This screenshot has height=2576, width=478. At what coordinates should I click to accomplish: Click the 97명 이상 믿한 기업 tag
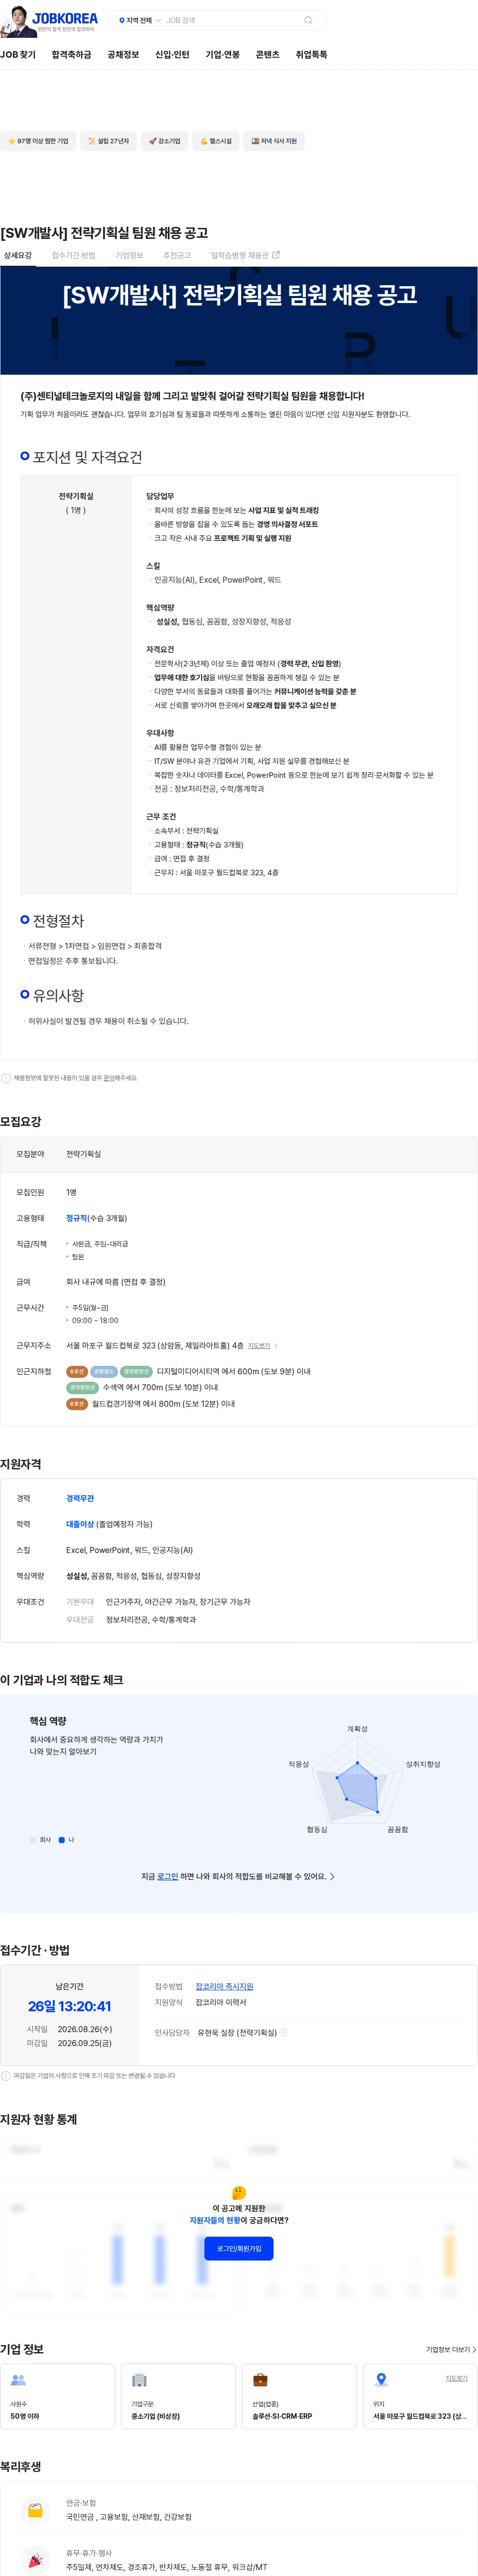pos(38,141)
